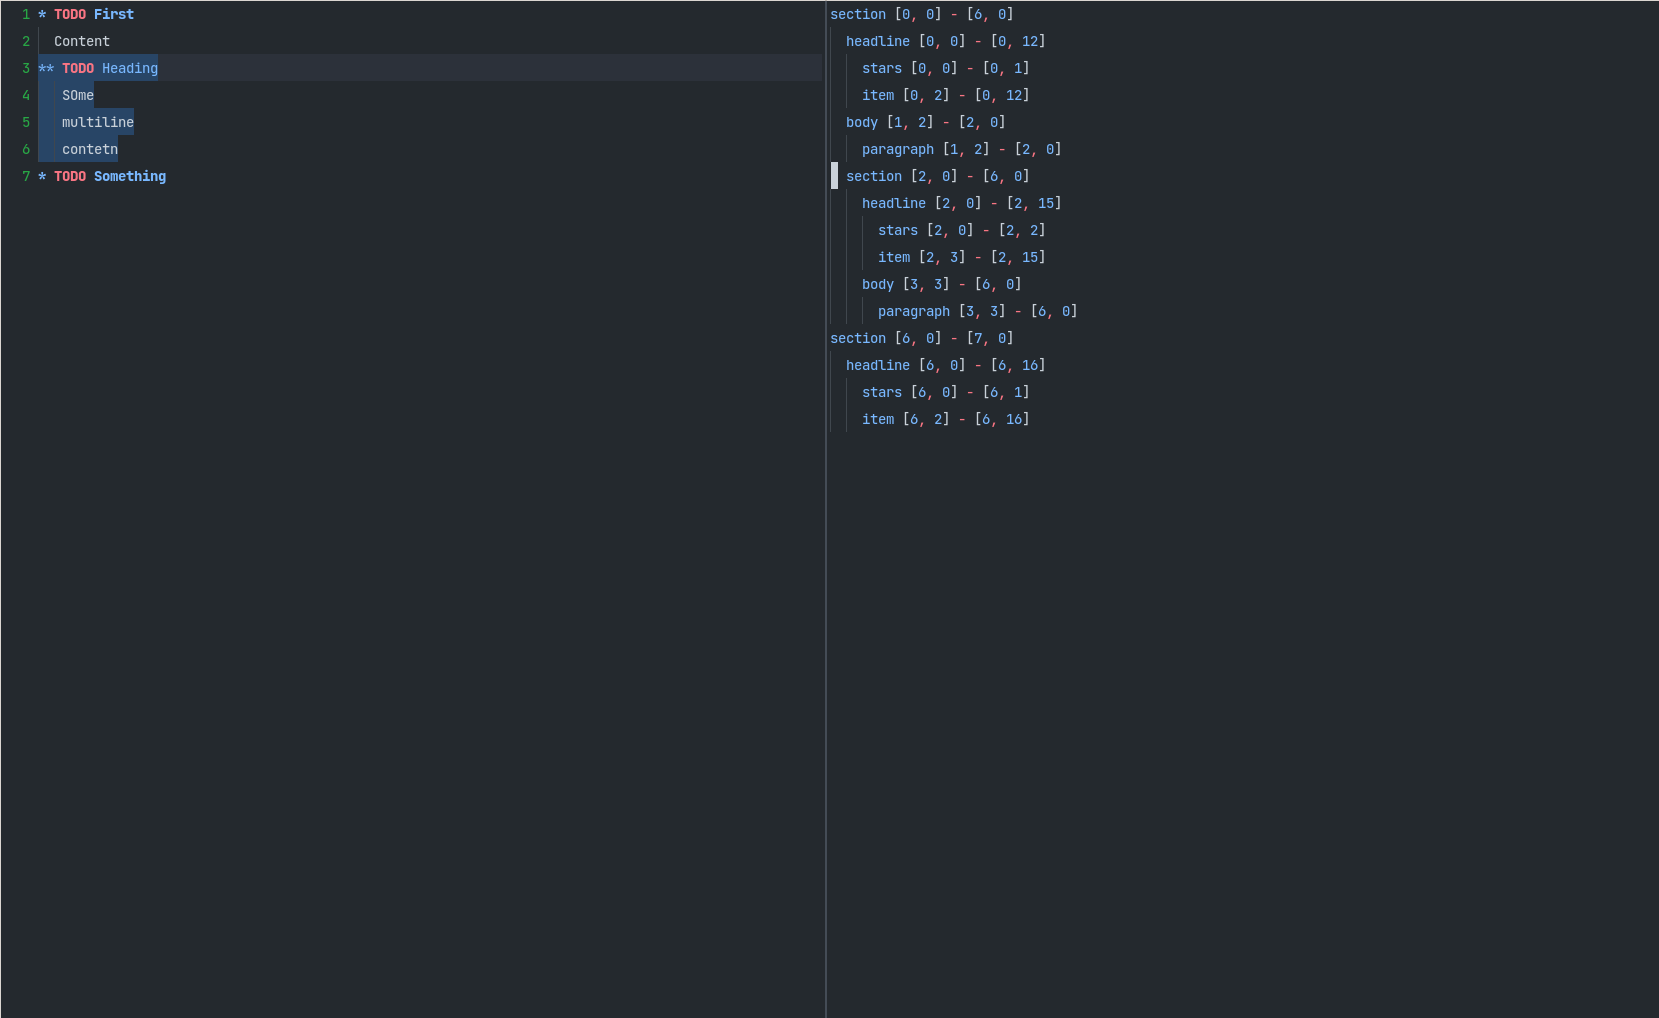Image resolution: width=1659 pixels, height=1018 pixels.
Task: Click line number 1 in gutter
Action: tap(26, 14)
